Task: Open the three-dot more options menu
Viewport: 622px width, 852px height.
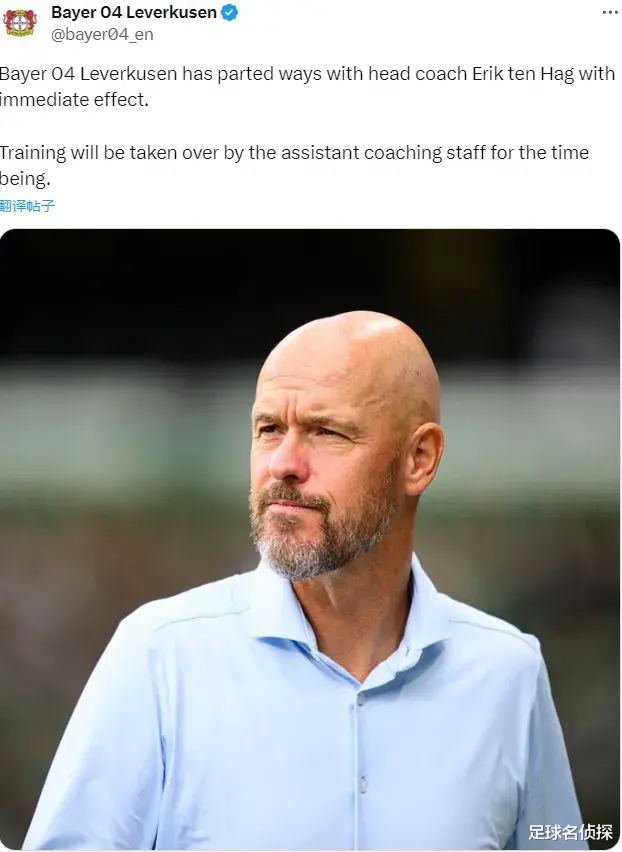Action: [610, 12]
